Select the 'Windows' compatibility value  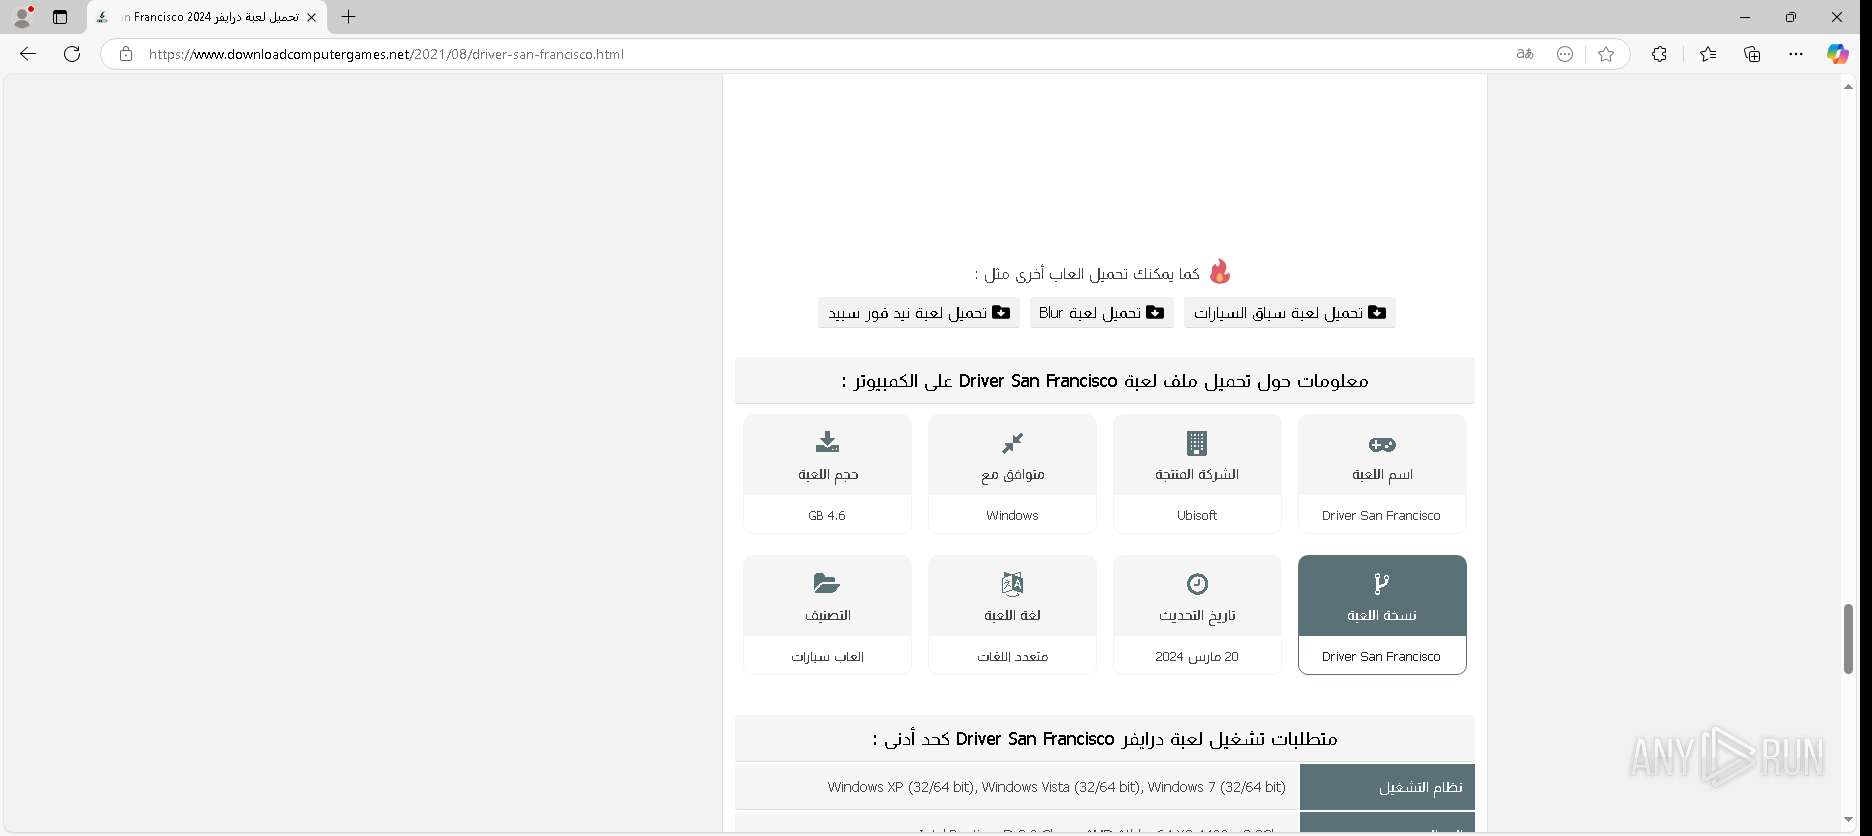[1012, 516]
